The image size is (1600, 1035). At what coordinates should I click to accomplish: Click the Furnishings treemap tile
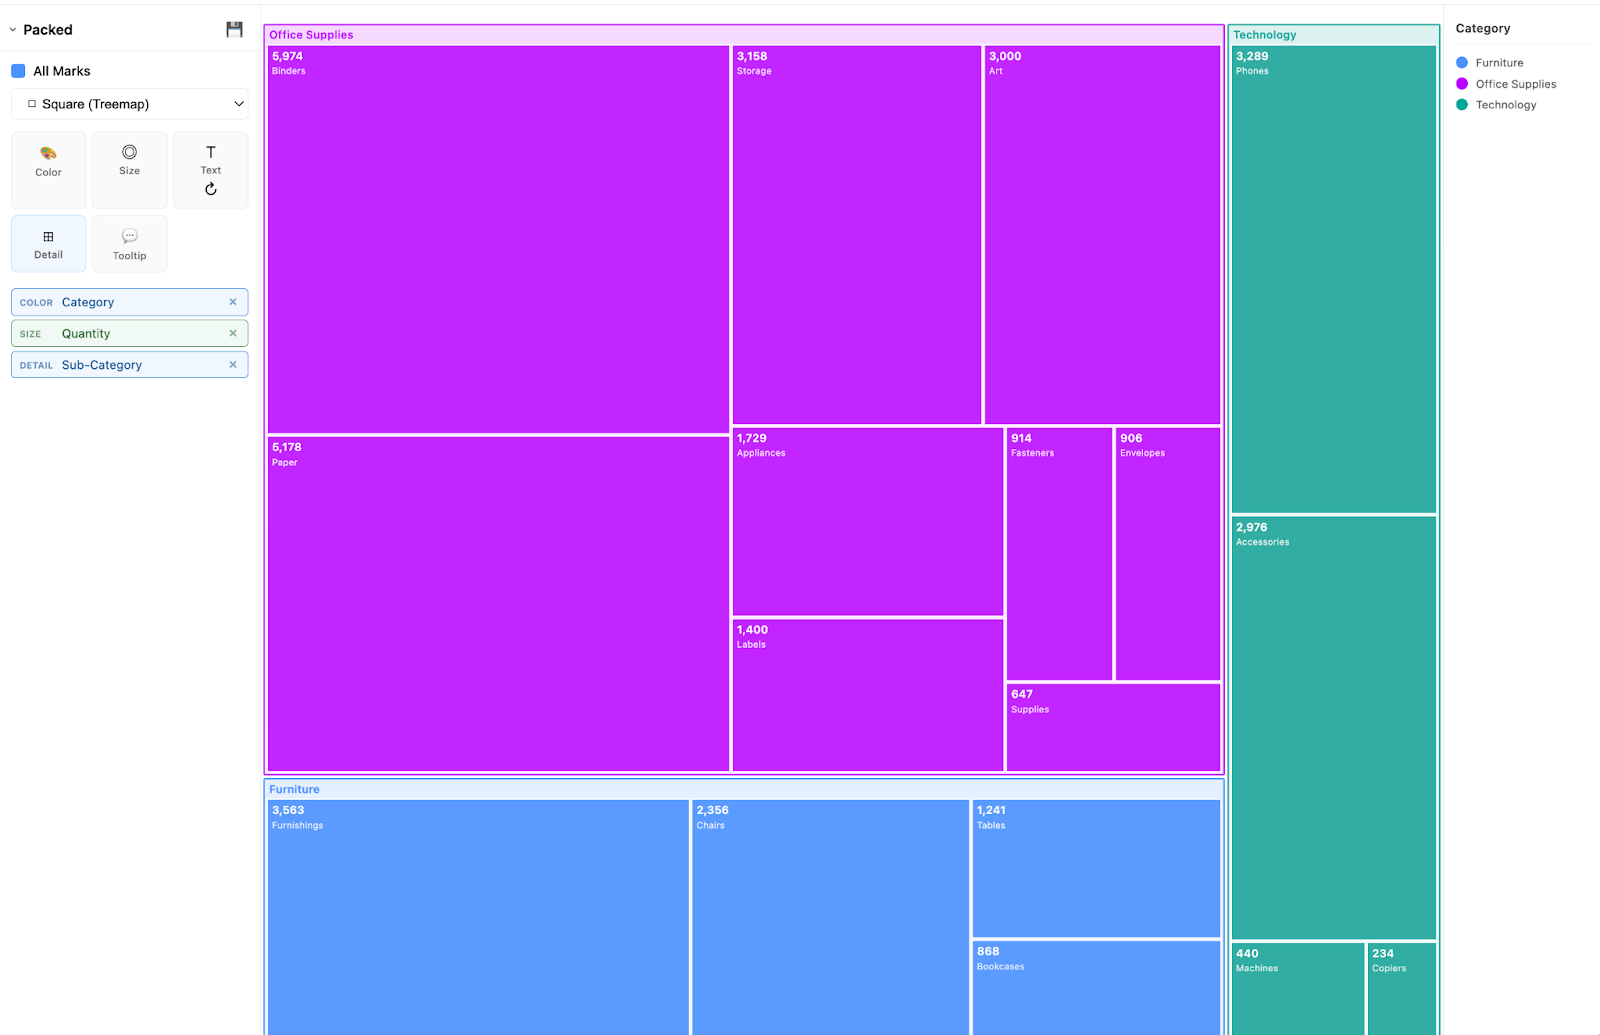[478, 917]
